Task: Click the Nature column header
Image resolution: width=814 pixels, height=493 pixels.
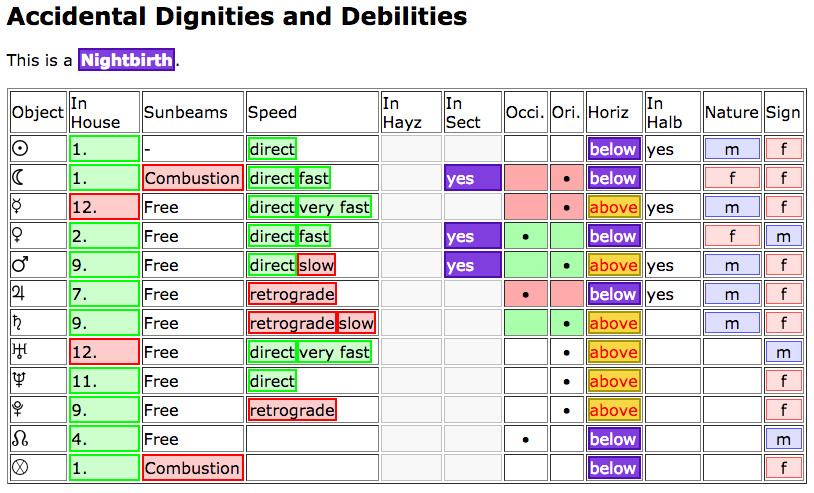Action: [x=731, y=112]
